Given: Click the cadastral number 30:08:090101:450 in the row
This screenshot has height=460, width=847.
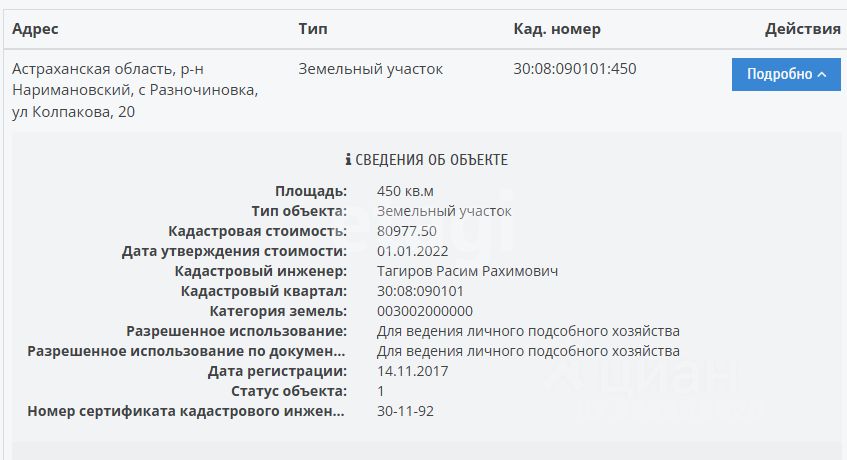Looking at the screenshot, I should [575, 69].
